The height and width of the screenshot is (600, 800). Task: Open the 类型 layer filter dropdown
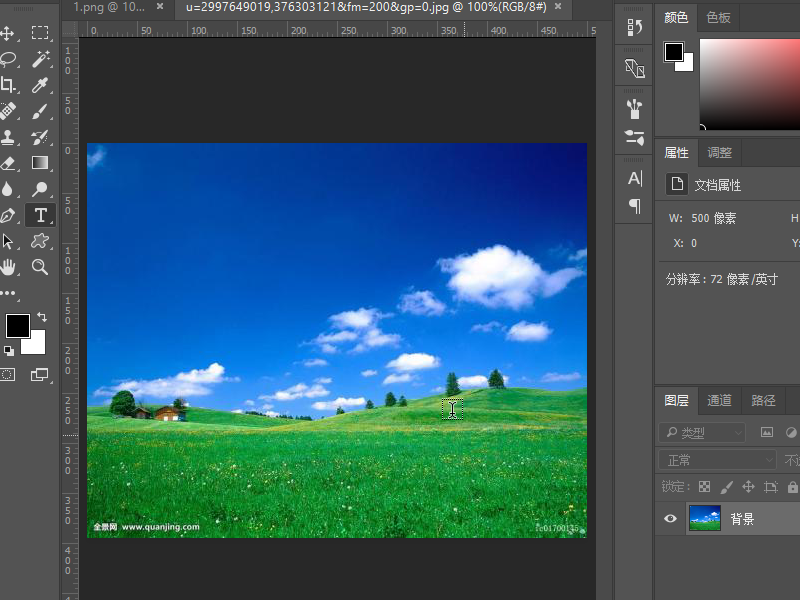(x=702, y=433)
